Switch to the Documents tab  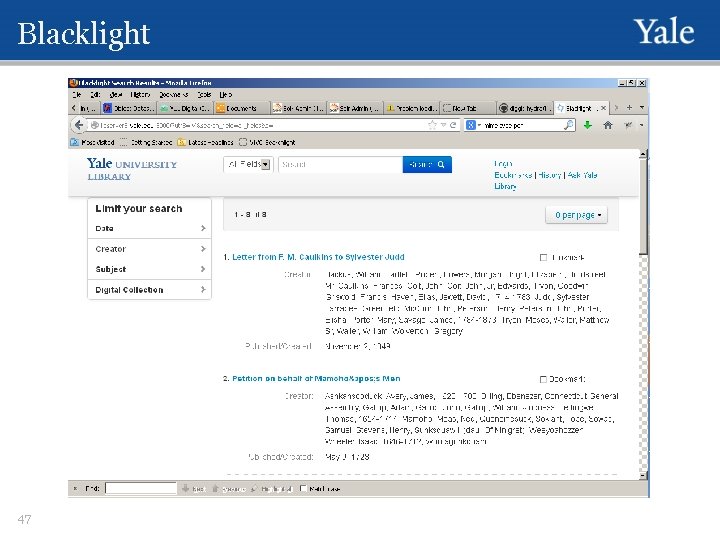[x=242, y=108]
